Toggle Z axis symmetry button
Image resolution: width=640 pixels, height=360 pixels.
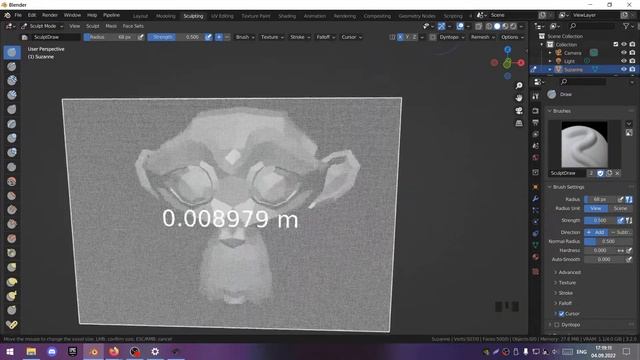414,37
